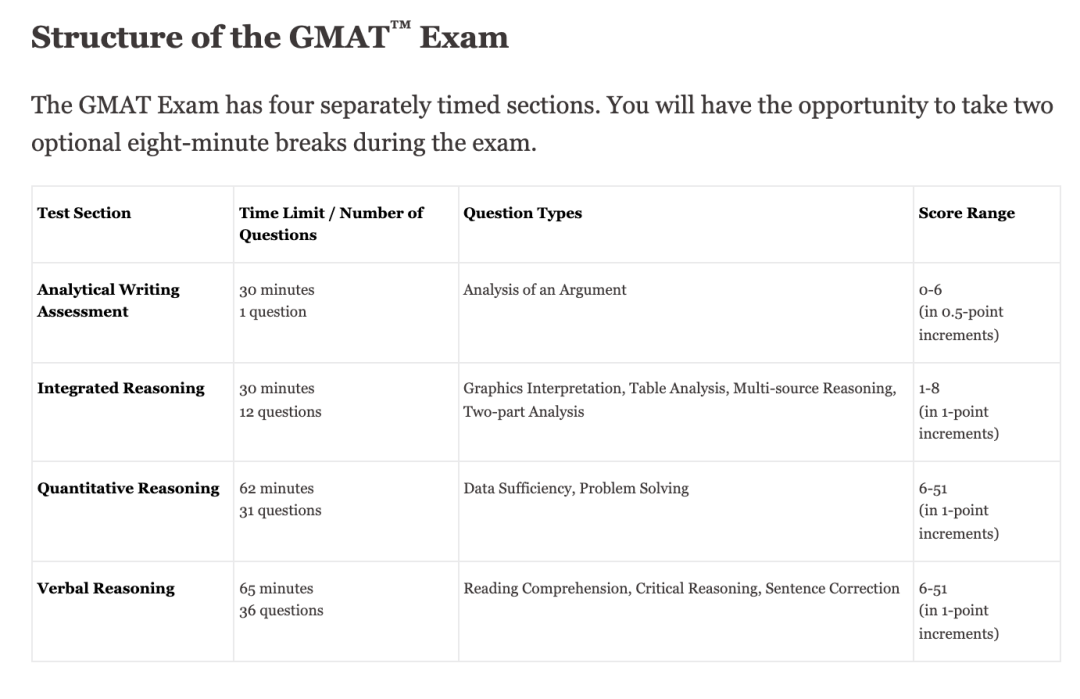1080x699 pixels.
Task: Click the 'Data Sufficiency, Problem Solving' text
Action: [576, 489]
